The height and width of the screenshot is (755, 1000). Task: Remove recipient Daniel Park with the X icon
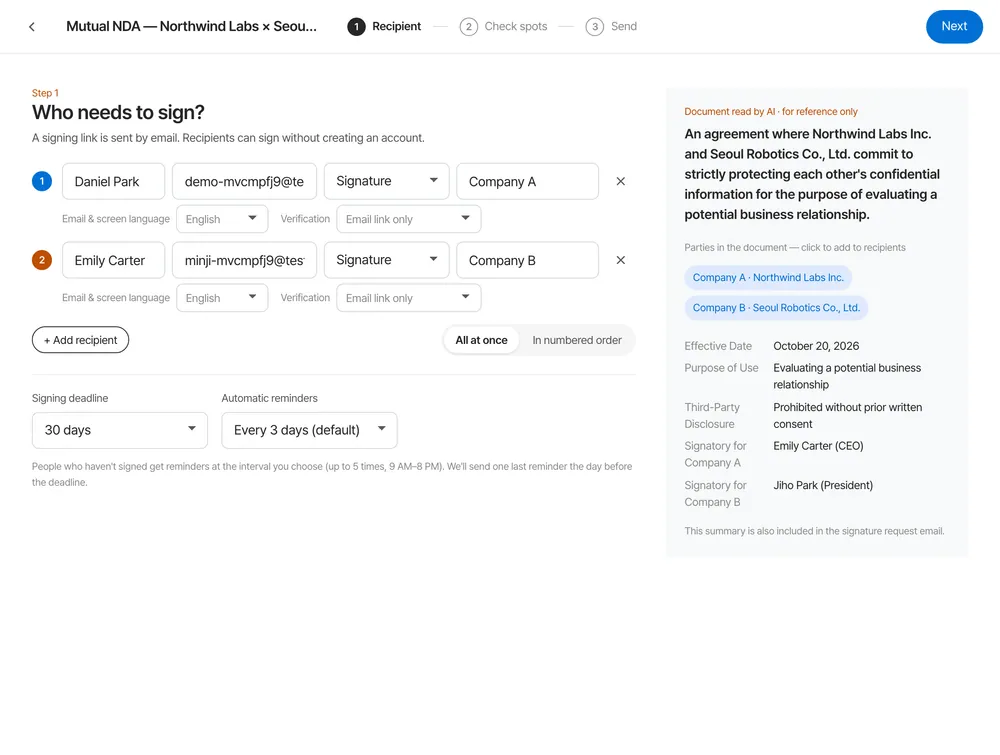tap(621, 181)
